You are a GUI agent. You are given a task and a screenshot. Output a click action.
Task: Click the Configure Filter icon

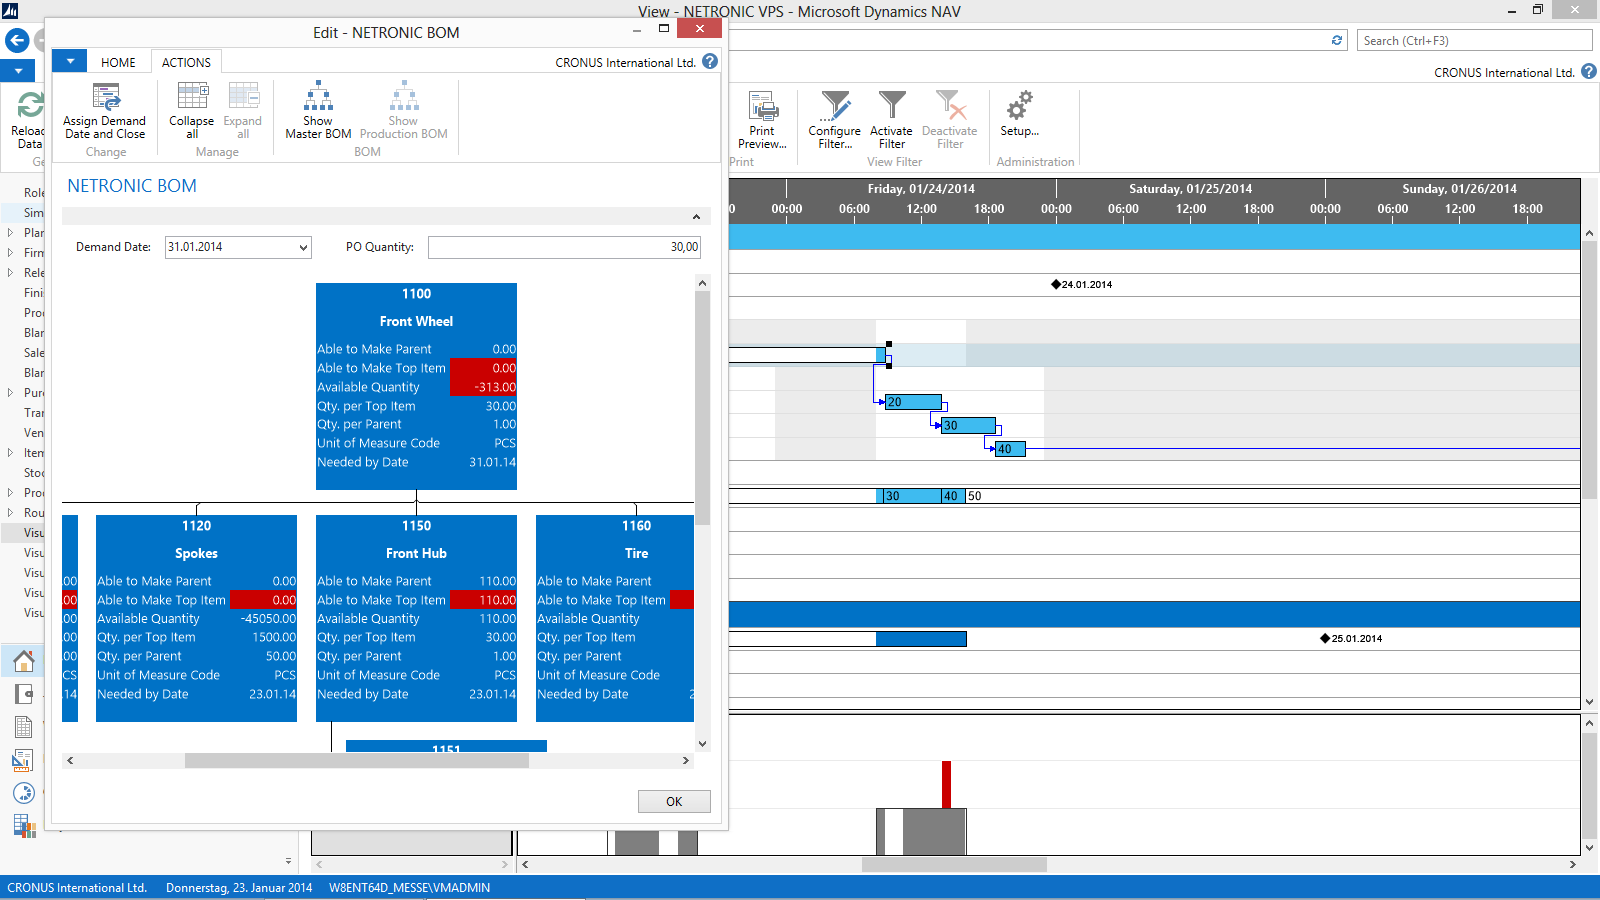point(835,105)
